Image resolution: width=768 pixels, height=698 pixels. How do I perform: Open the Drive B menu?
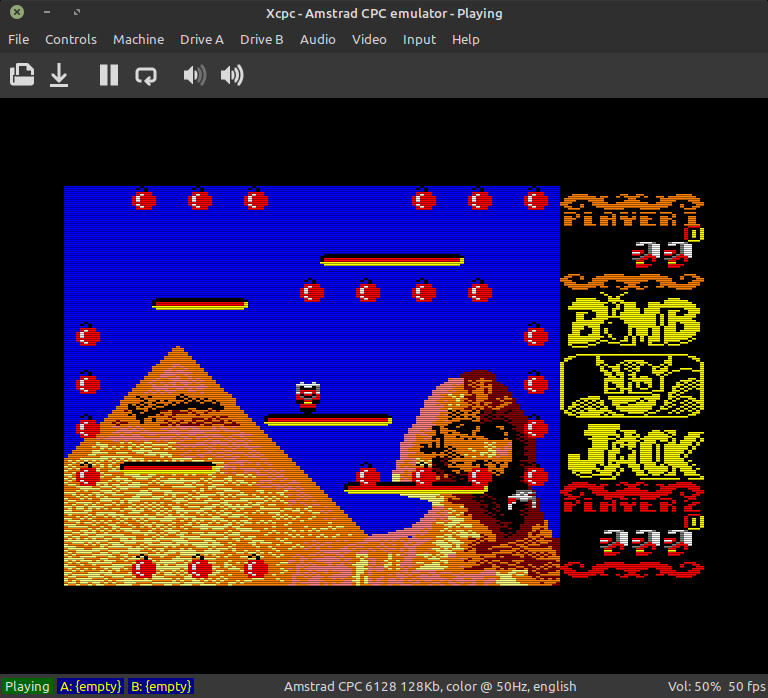[x=262, y=39]
